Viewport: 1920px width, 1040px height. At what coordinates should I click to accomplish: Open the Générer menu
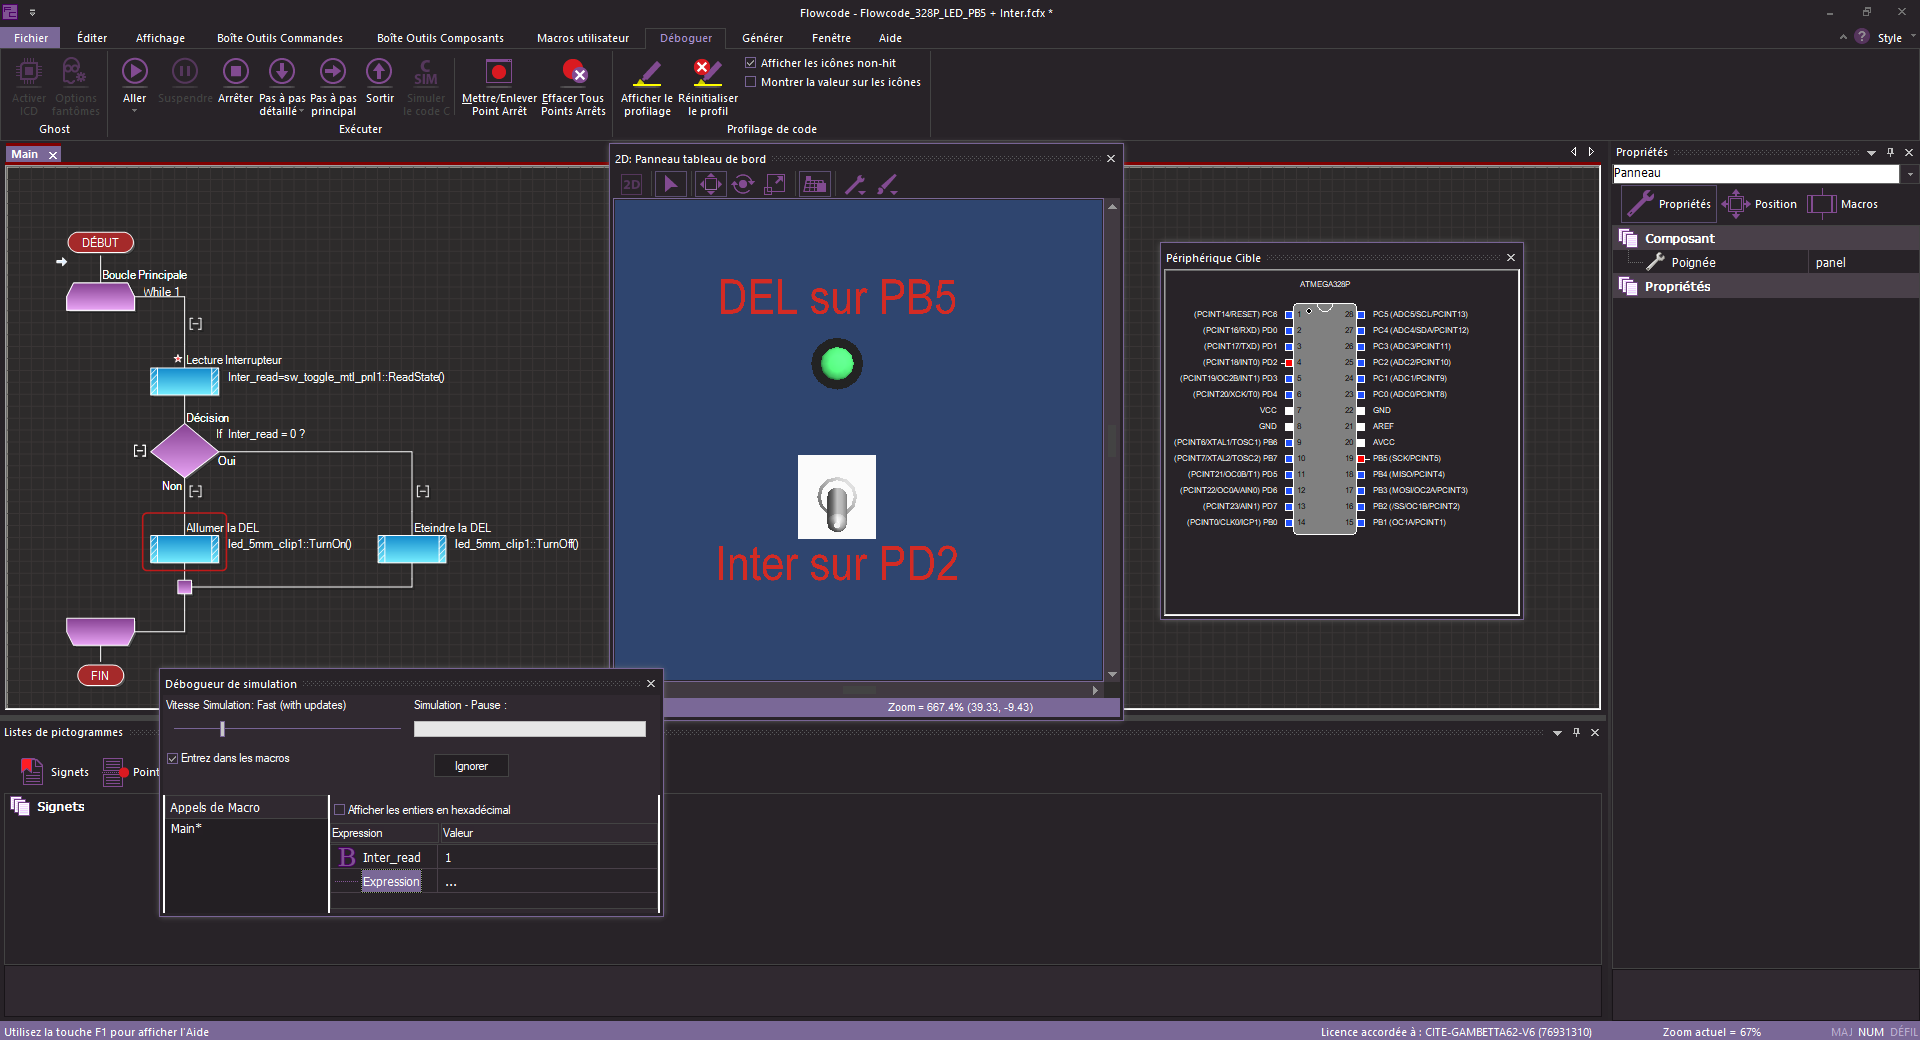(x=762, y=38)
